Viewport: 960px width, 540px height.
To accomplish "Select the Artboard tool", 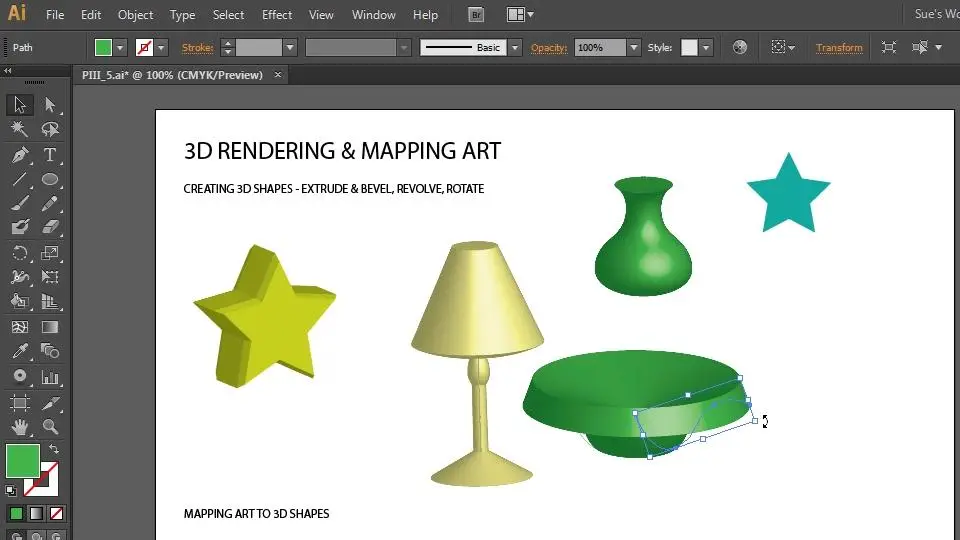I will [20, 402].
